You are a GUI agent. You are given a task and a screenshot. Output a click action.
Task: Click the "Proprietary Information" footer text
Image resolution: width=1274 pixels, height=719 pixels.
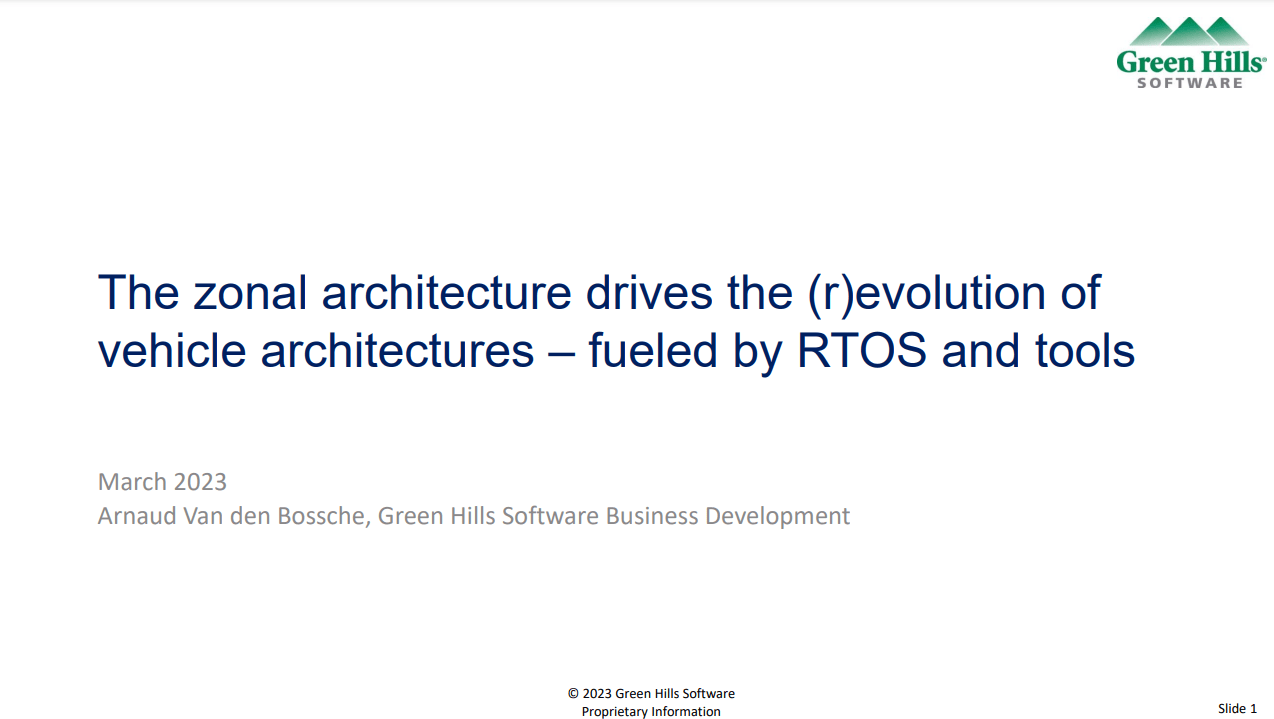pyautogui.click(x=651, y=712)
